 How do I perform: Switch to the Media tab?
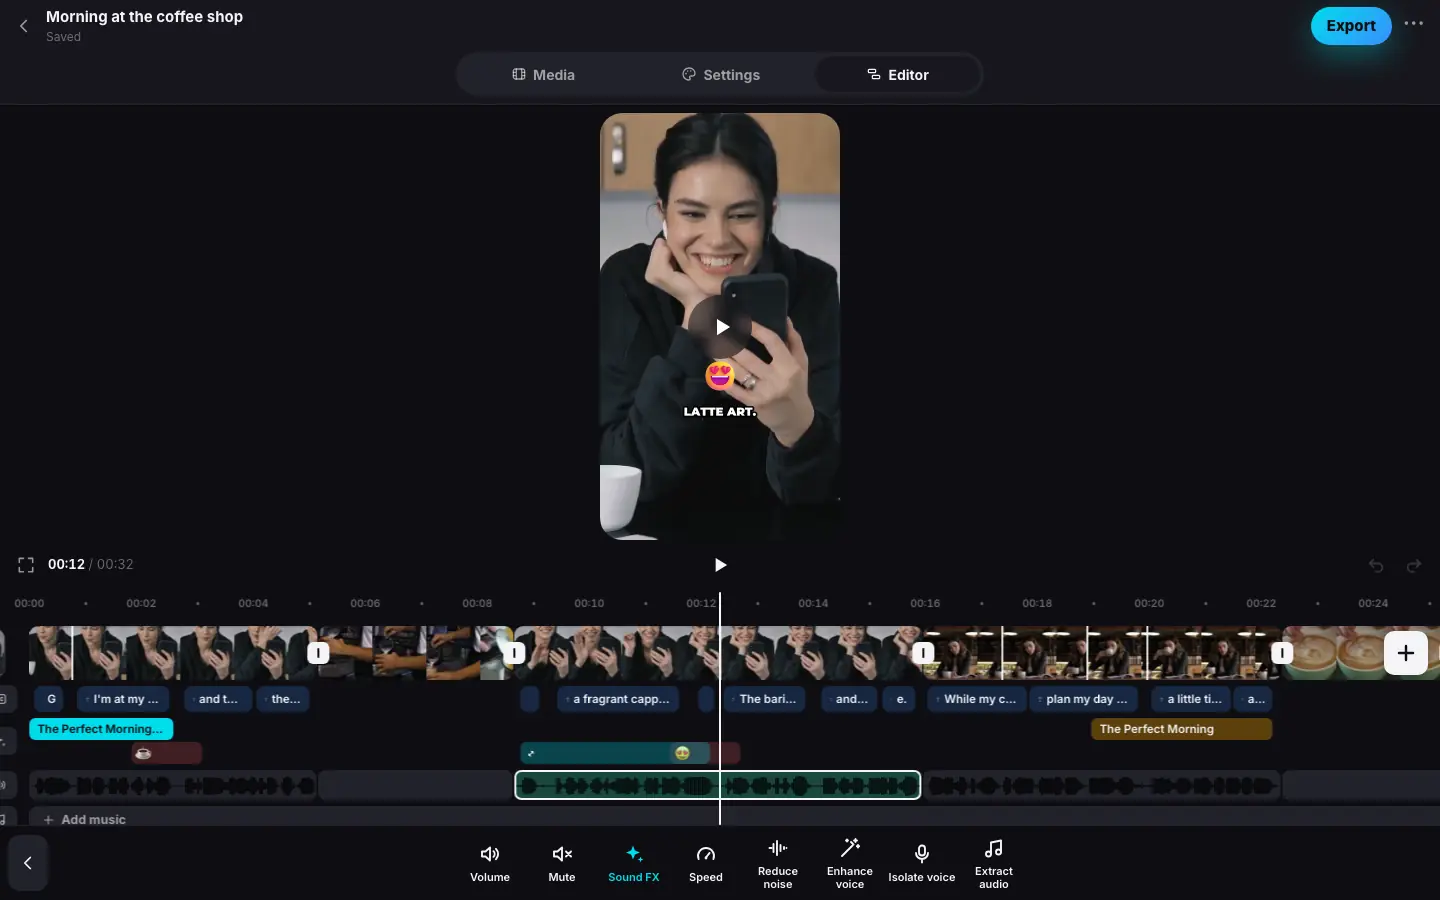543,75
